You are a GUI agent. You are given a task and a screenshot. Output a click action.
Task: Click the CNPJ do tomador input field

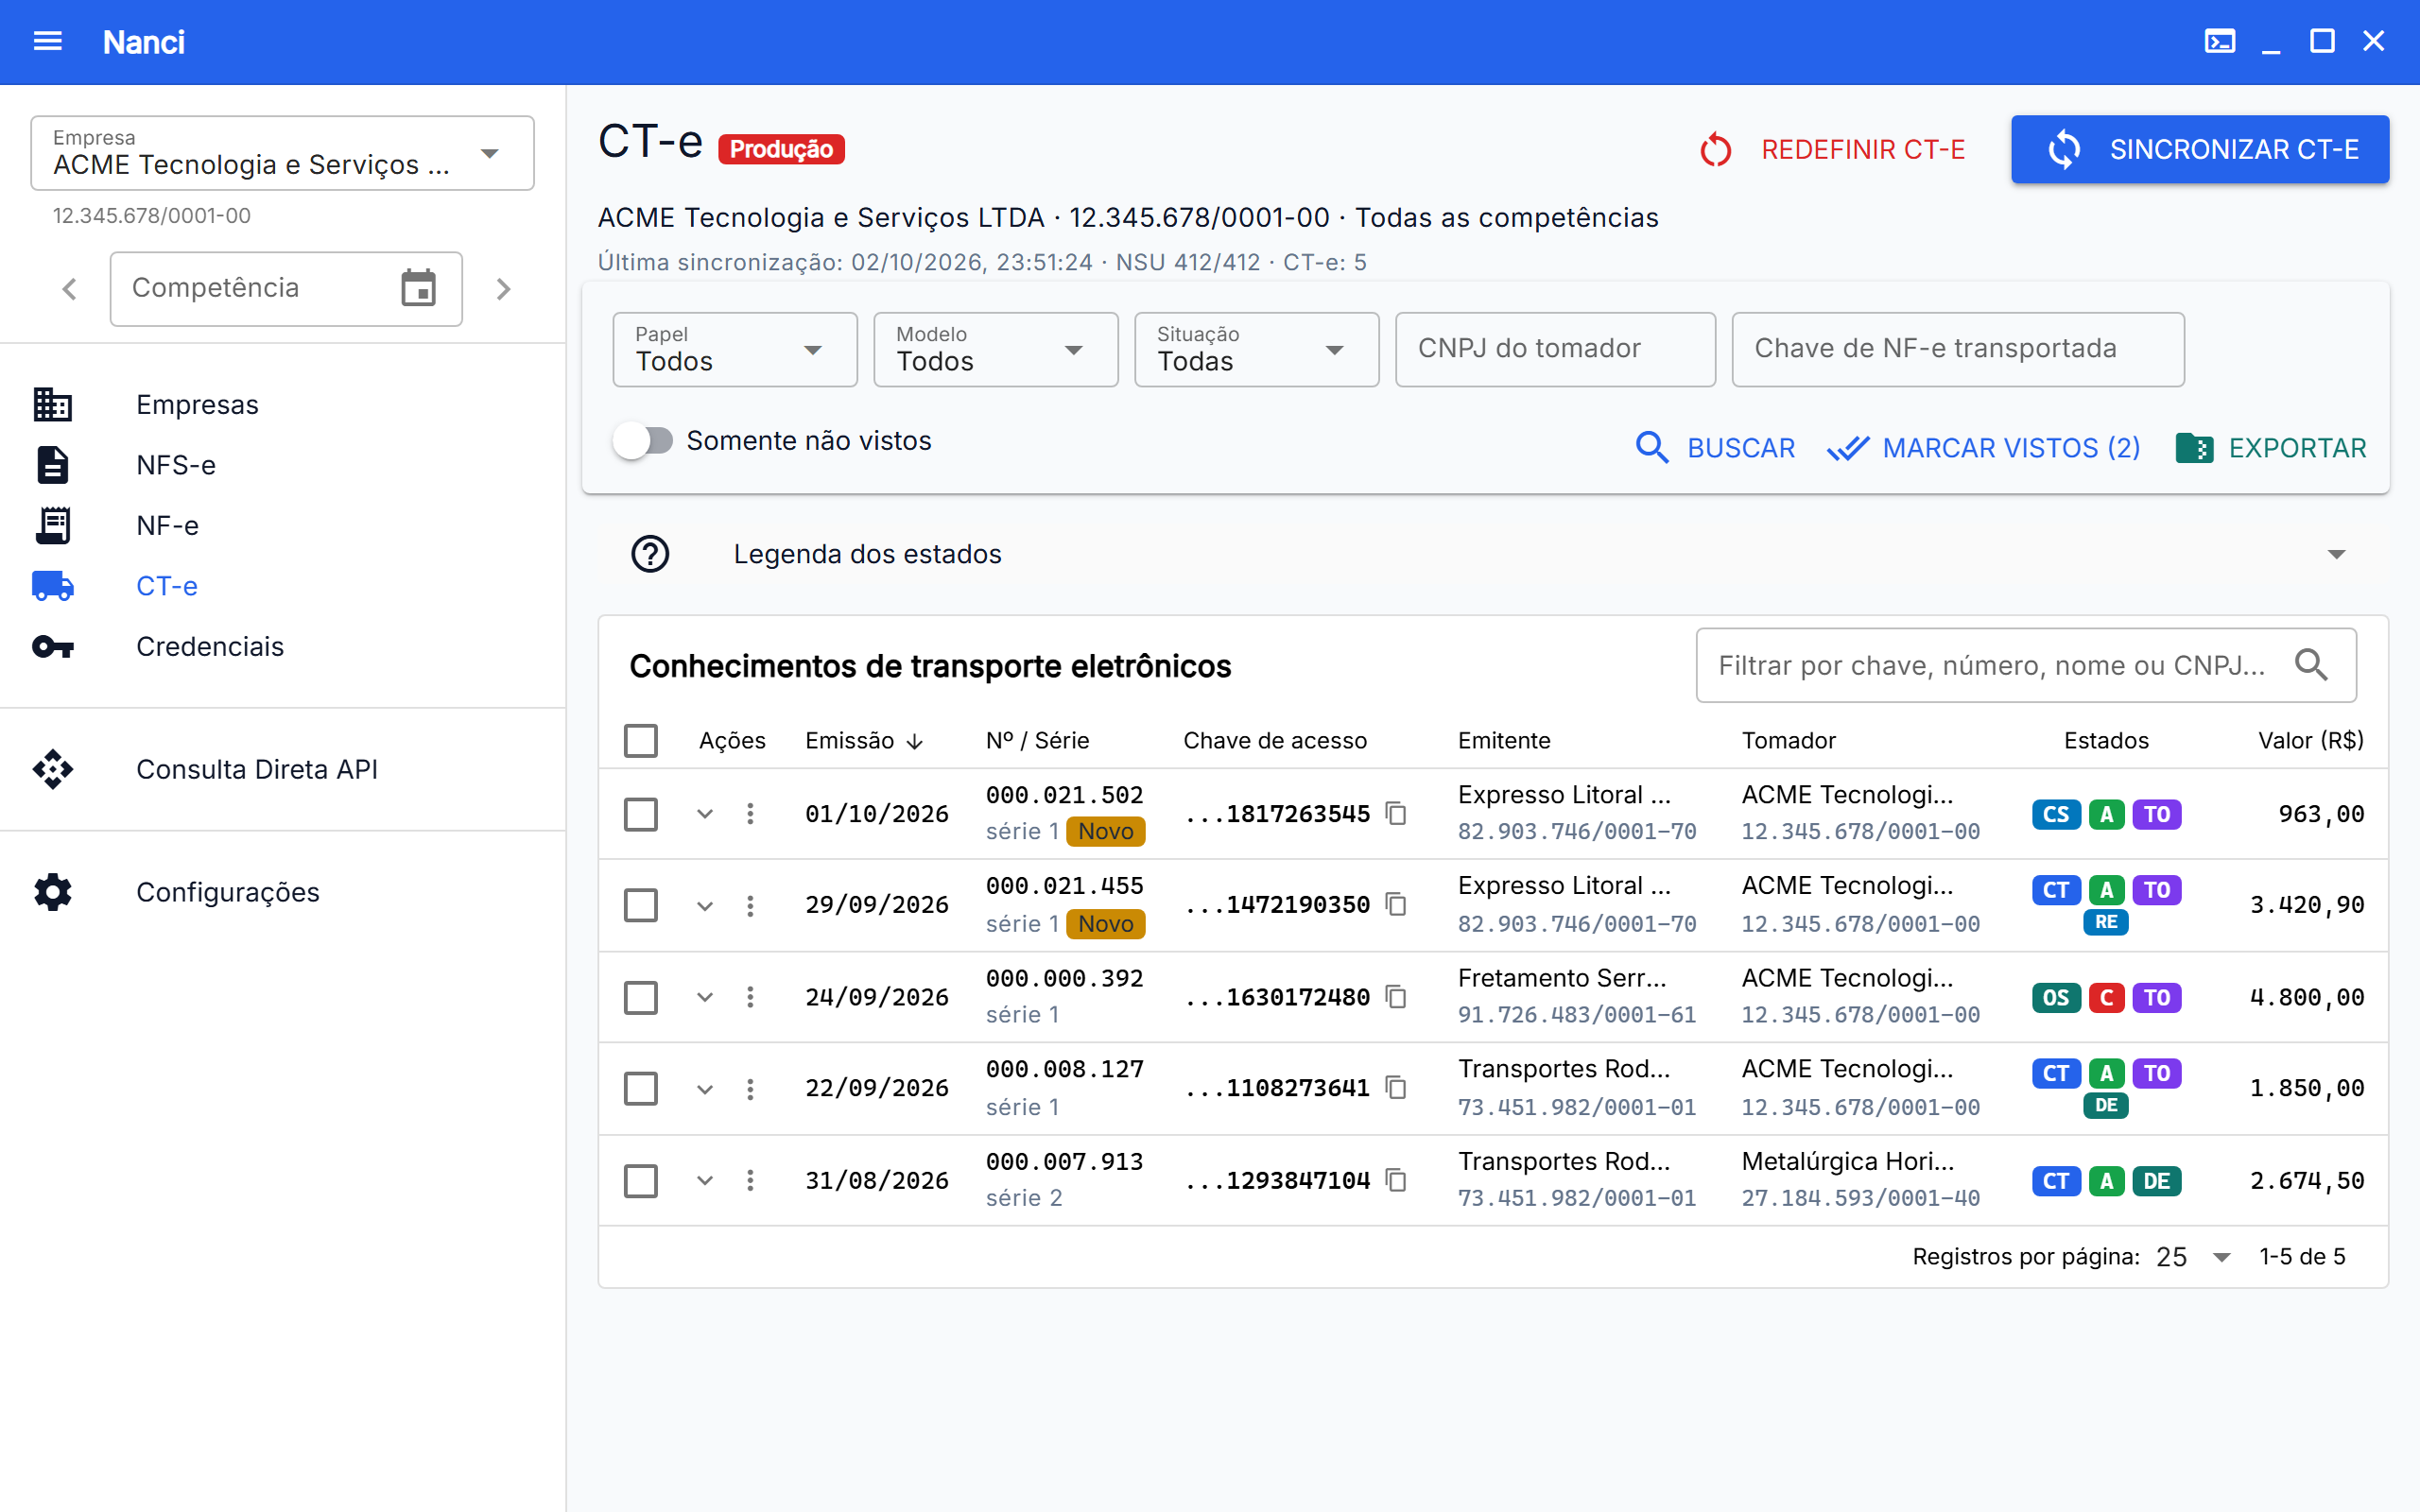tap(1555, 349)
